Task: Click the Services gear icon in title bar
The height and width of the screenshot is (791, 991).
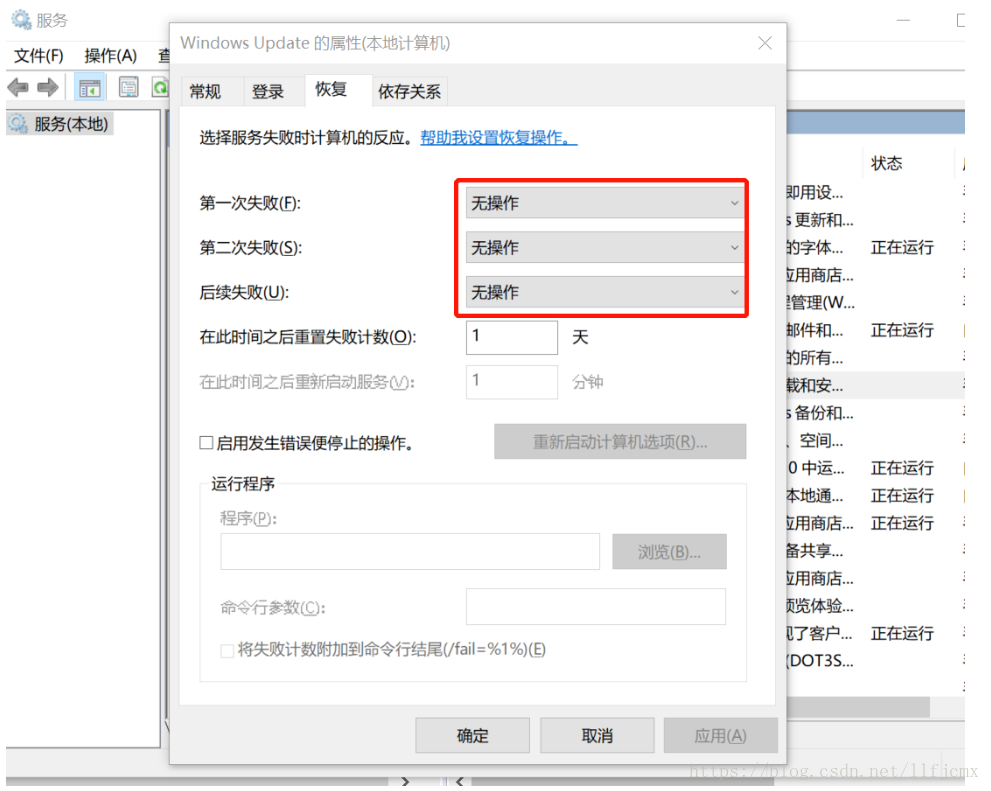Action: (x=21, y=20)
